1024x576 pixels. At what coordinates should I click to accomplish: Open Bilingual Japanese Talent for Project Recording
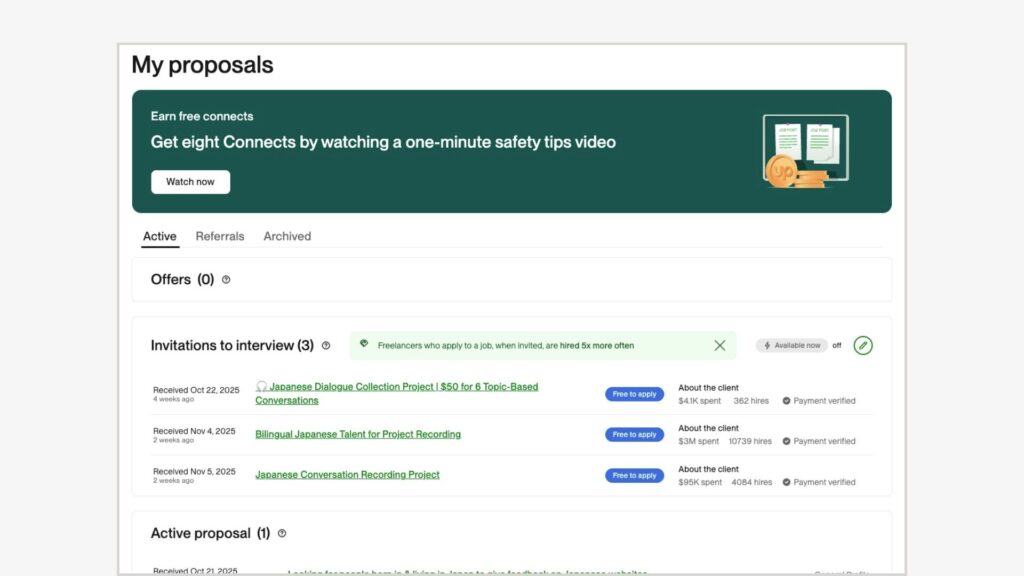point(358,435)
